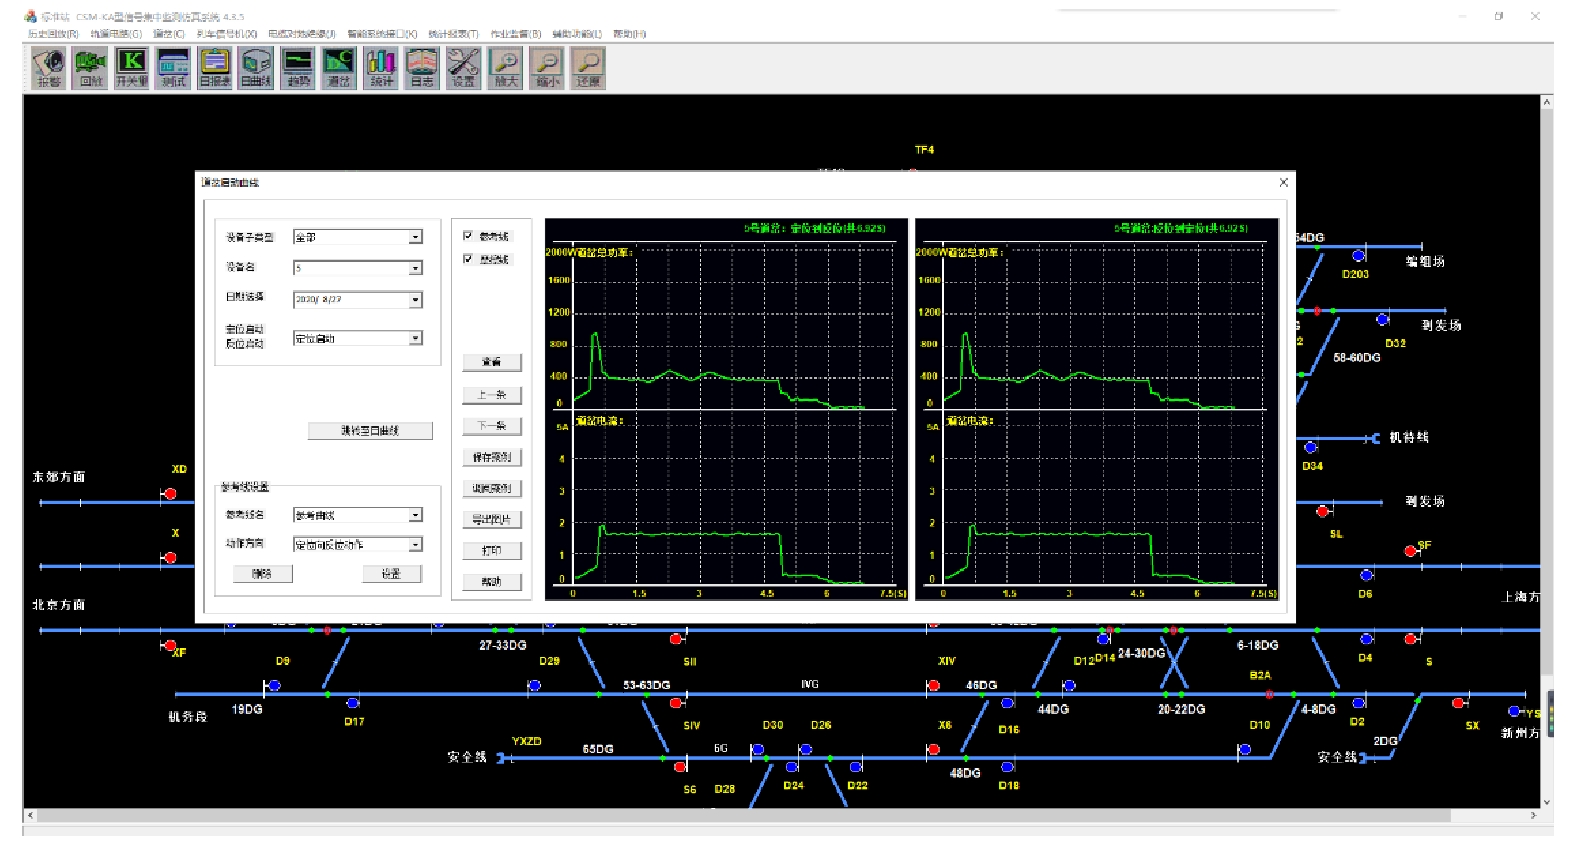Click the 回放 (playback) camera icon

(90, 68)
